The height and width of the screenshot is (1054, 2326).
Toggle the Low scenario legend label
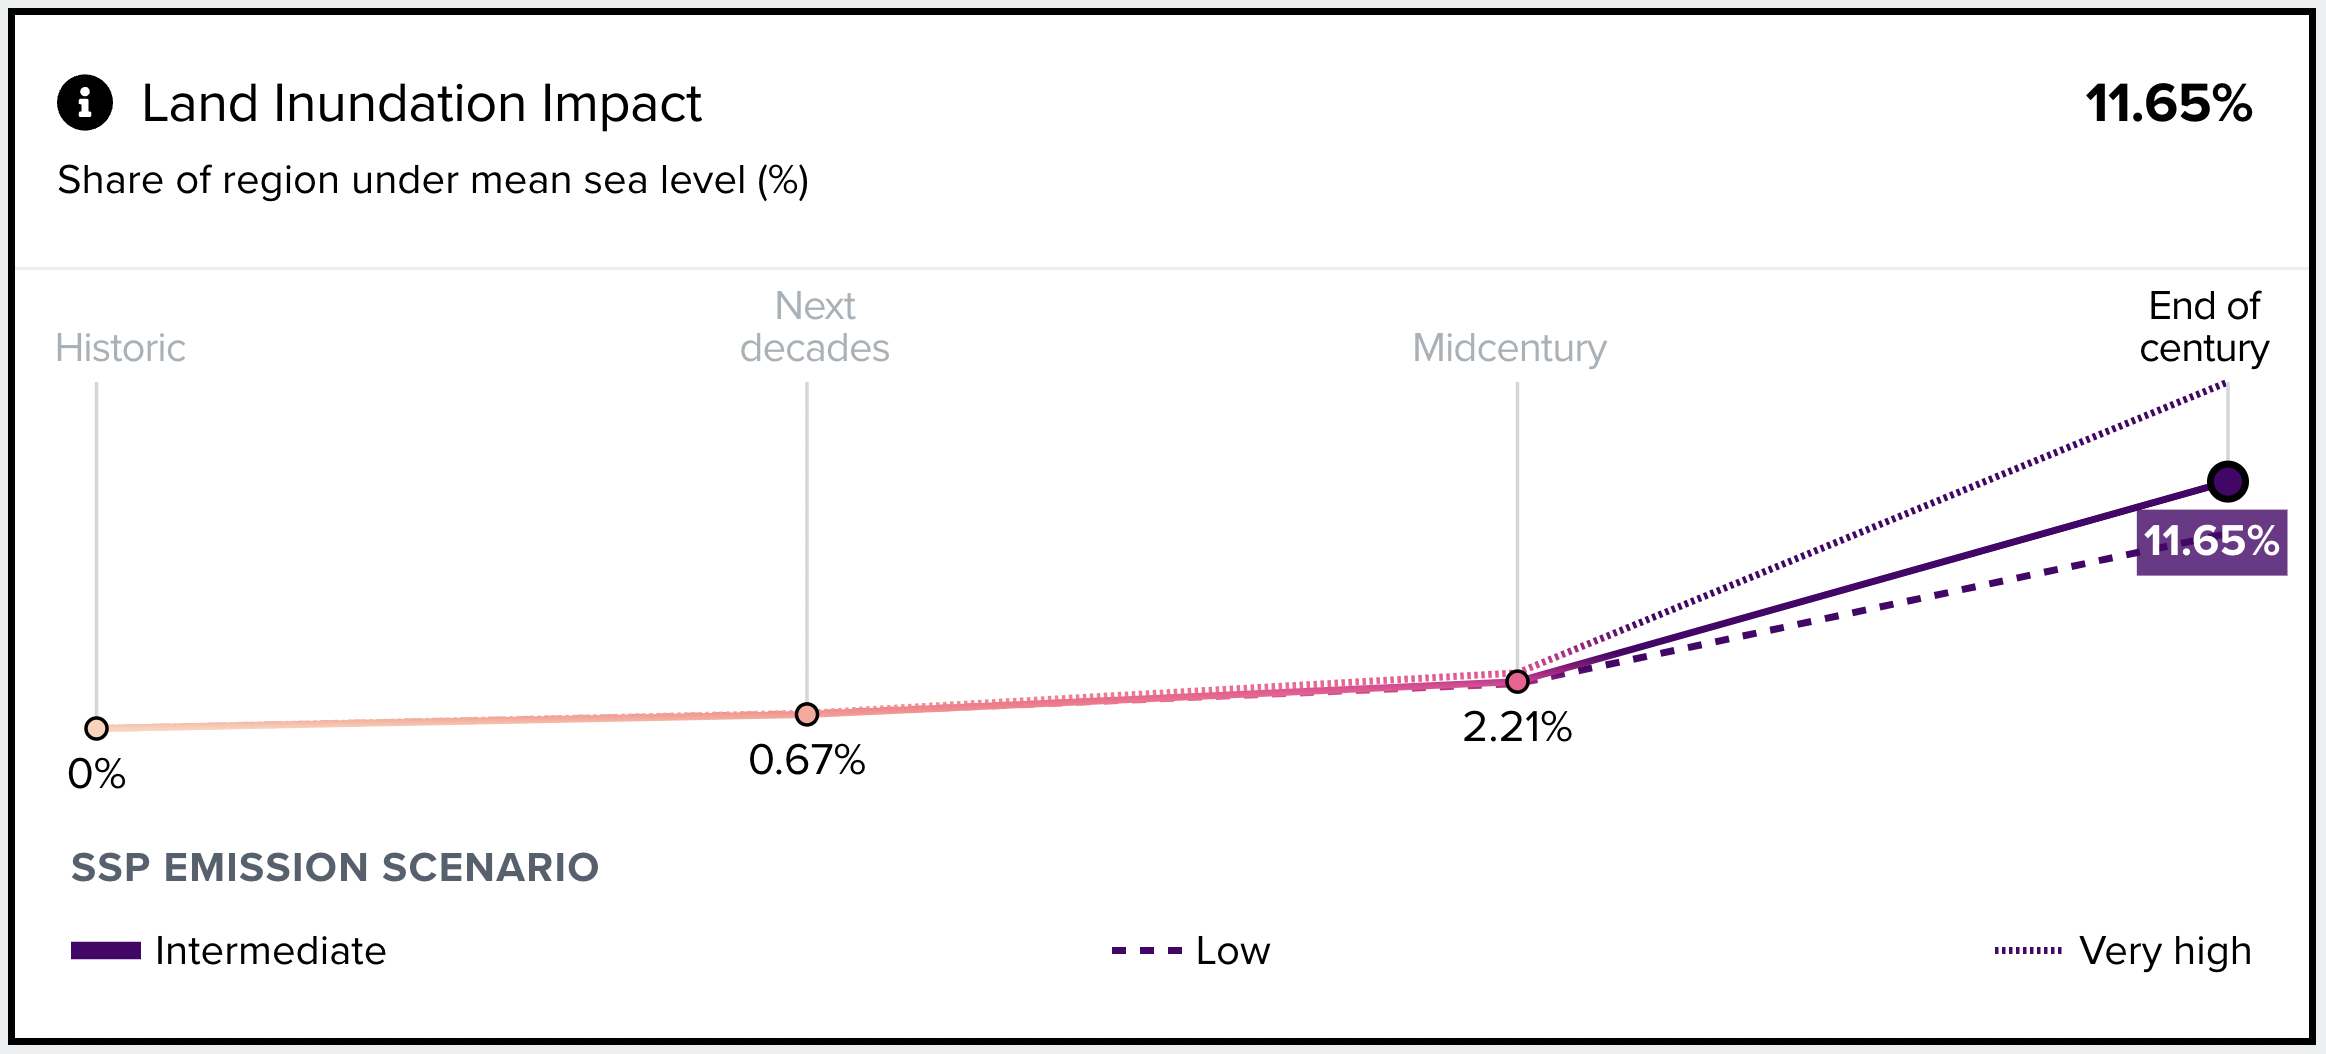(1232, 951)
